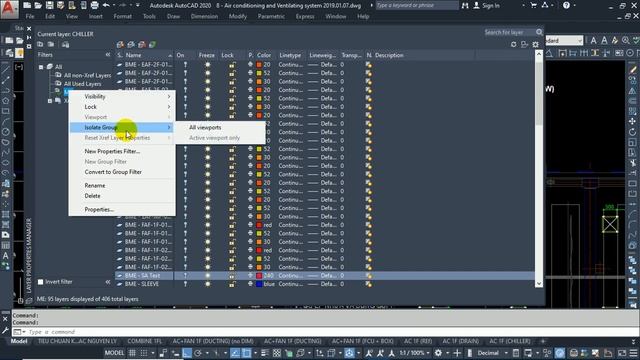This screenshot has height=360, width=640.
Task: Open the 1:1 / 100% annotation scale dropdown
Action: 428,353
